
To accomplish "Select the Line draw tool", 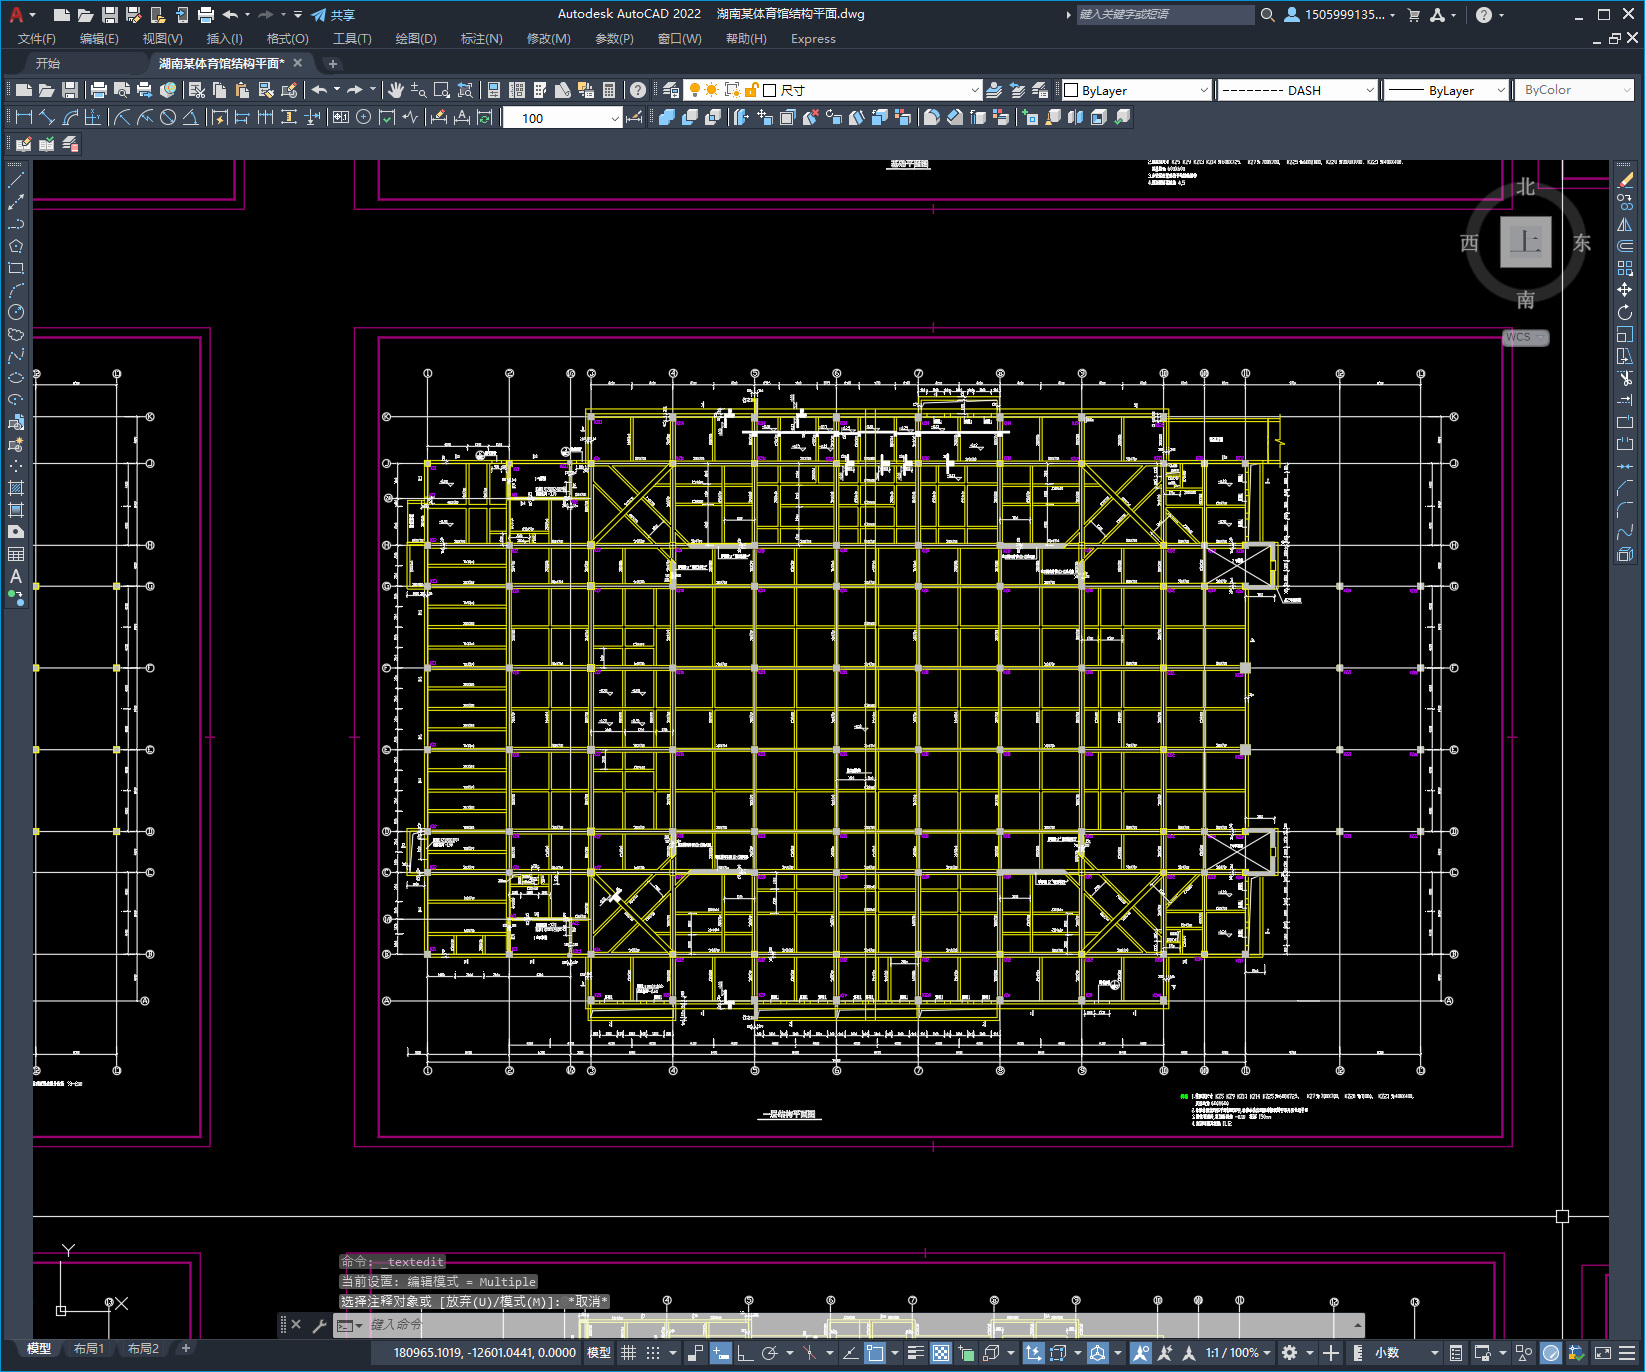I will point(16,181).
